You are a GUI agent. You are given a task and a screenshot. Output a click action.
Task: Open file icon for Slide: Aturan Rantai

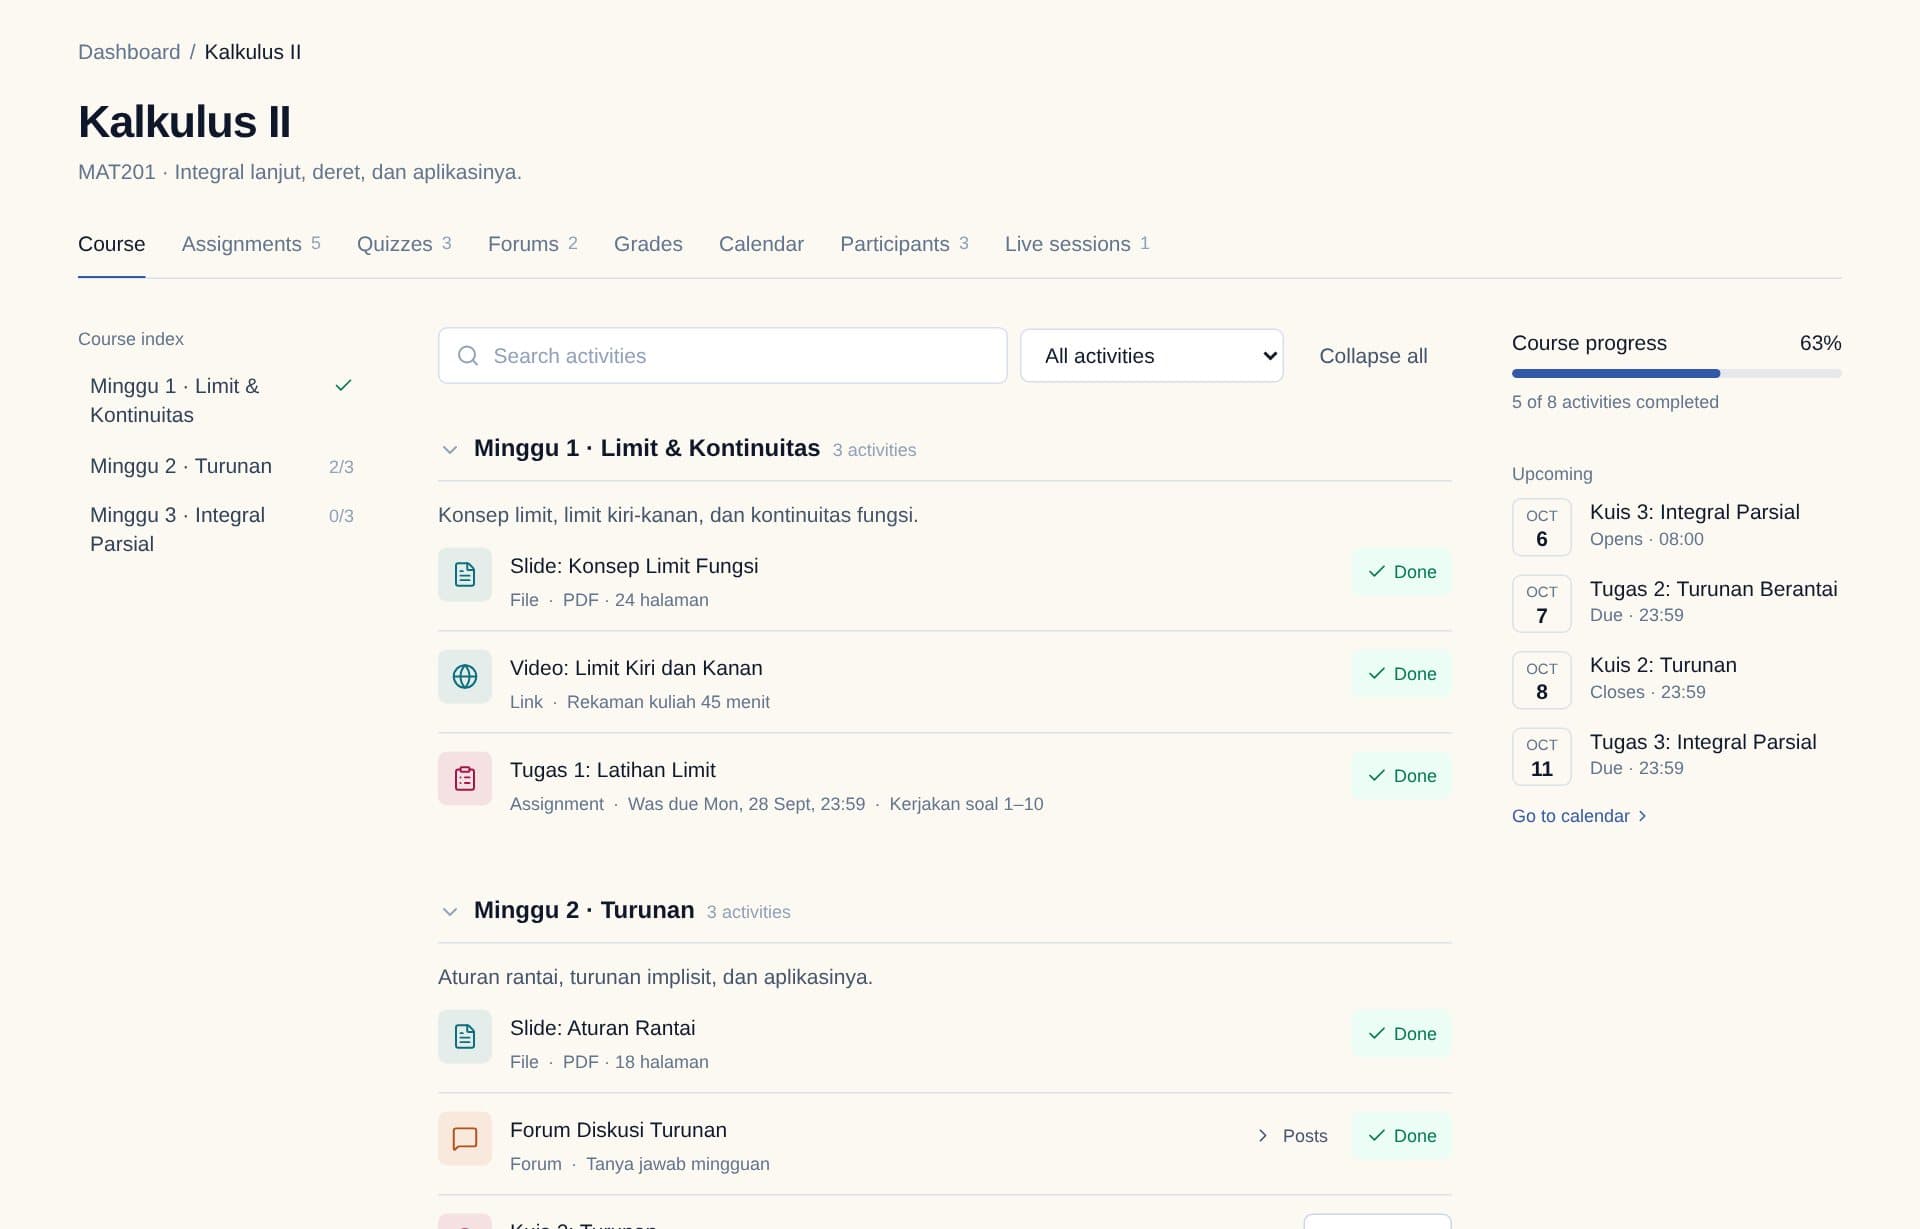click(465, 1037)
